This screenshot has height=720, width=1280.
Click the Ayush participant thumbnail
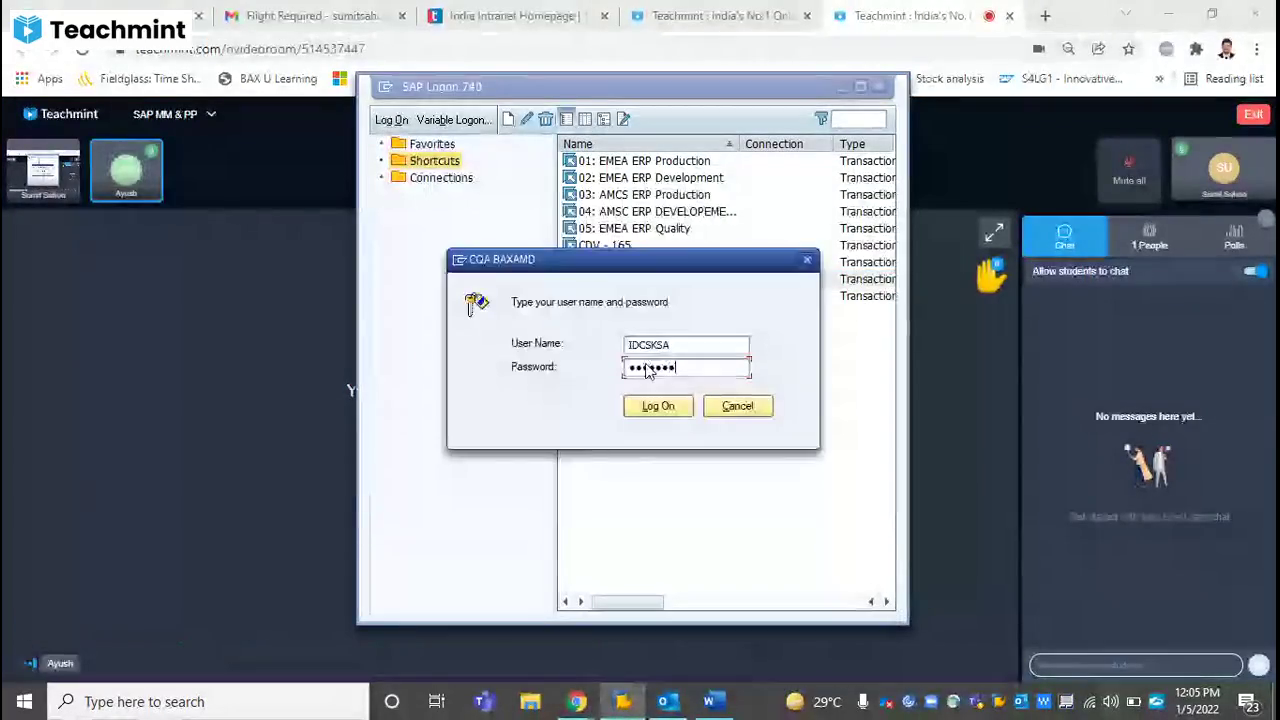point(126,171)
